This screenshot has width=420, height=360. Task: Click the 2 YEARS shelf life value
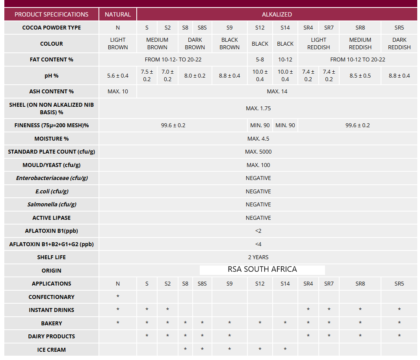258,257
